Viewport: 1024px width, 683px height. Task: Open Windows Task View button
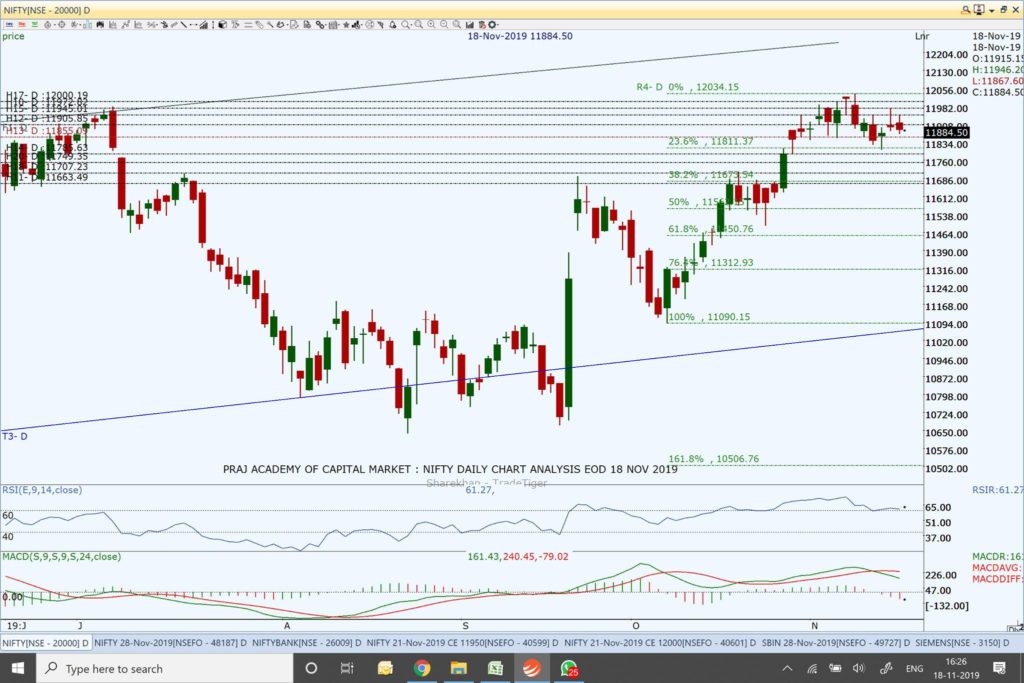pyautogui.click(x=347, y=668)
